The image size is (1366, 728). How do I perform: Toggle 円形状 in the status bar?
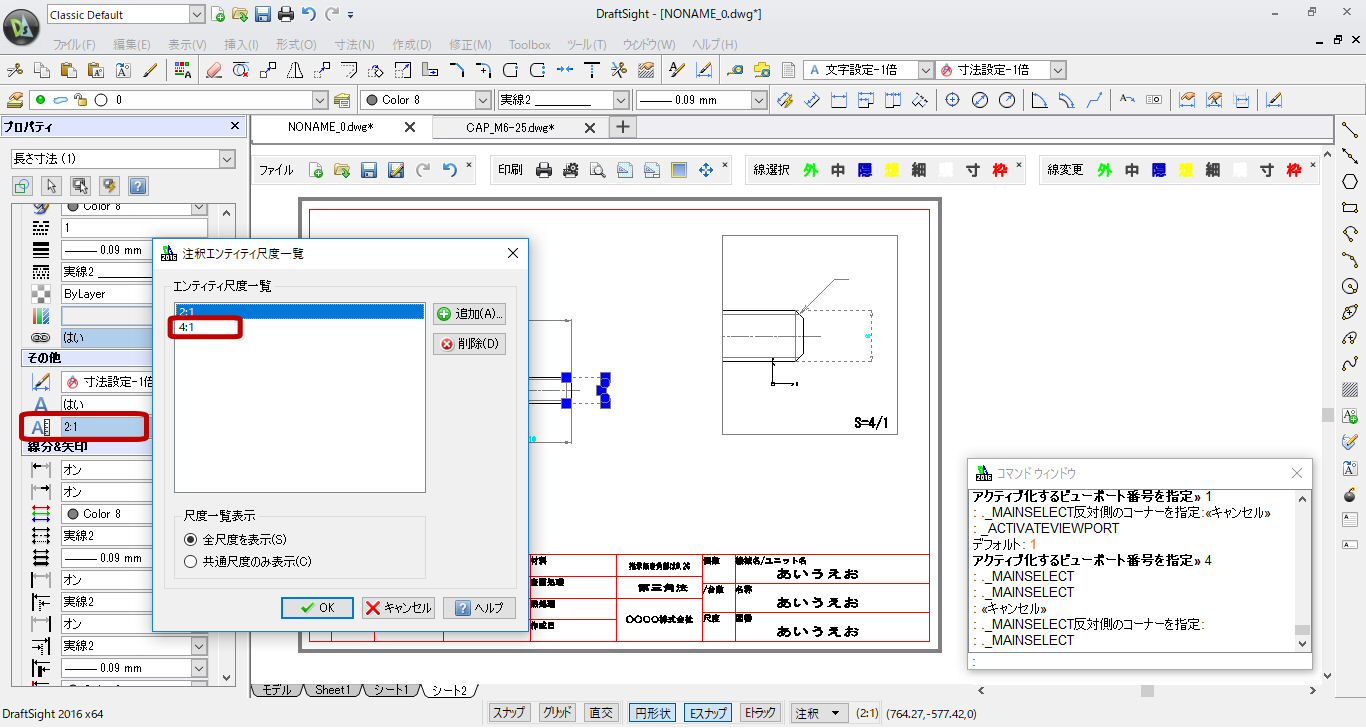(x=652, y=713)
